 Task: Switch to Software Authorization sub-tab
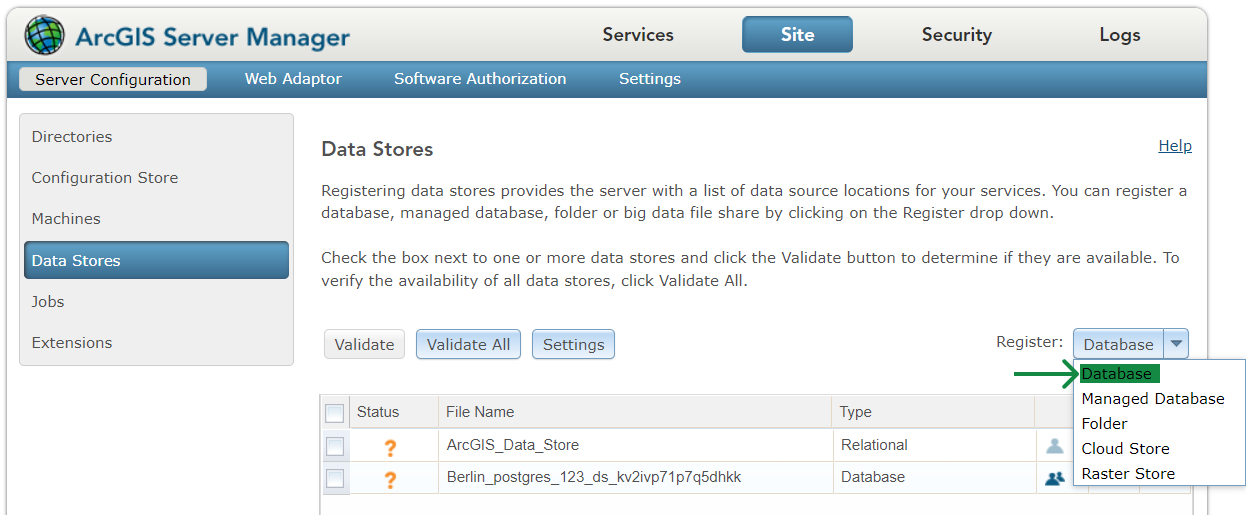(480, 79)
